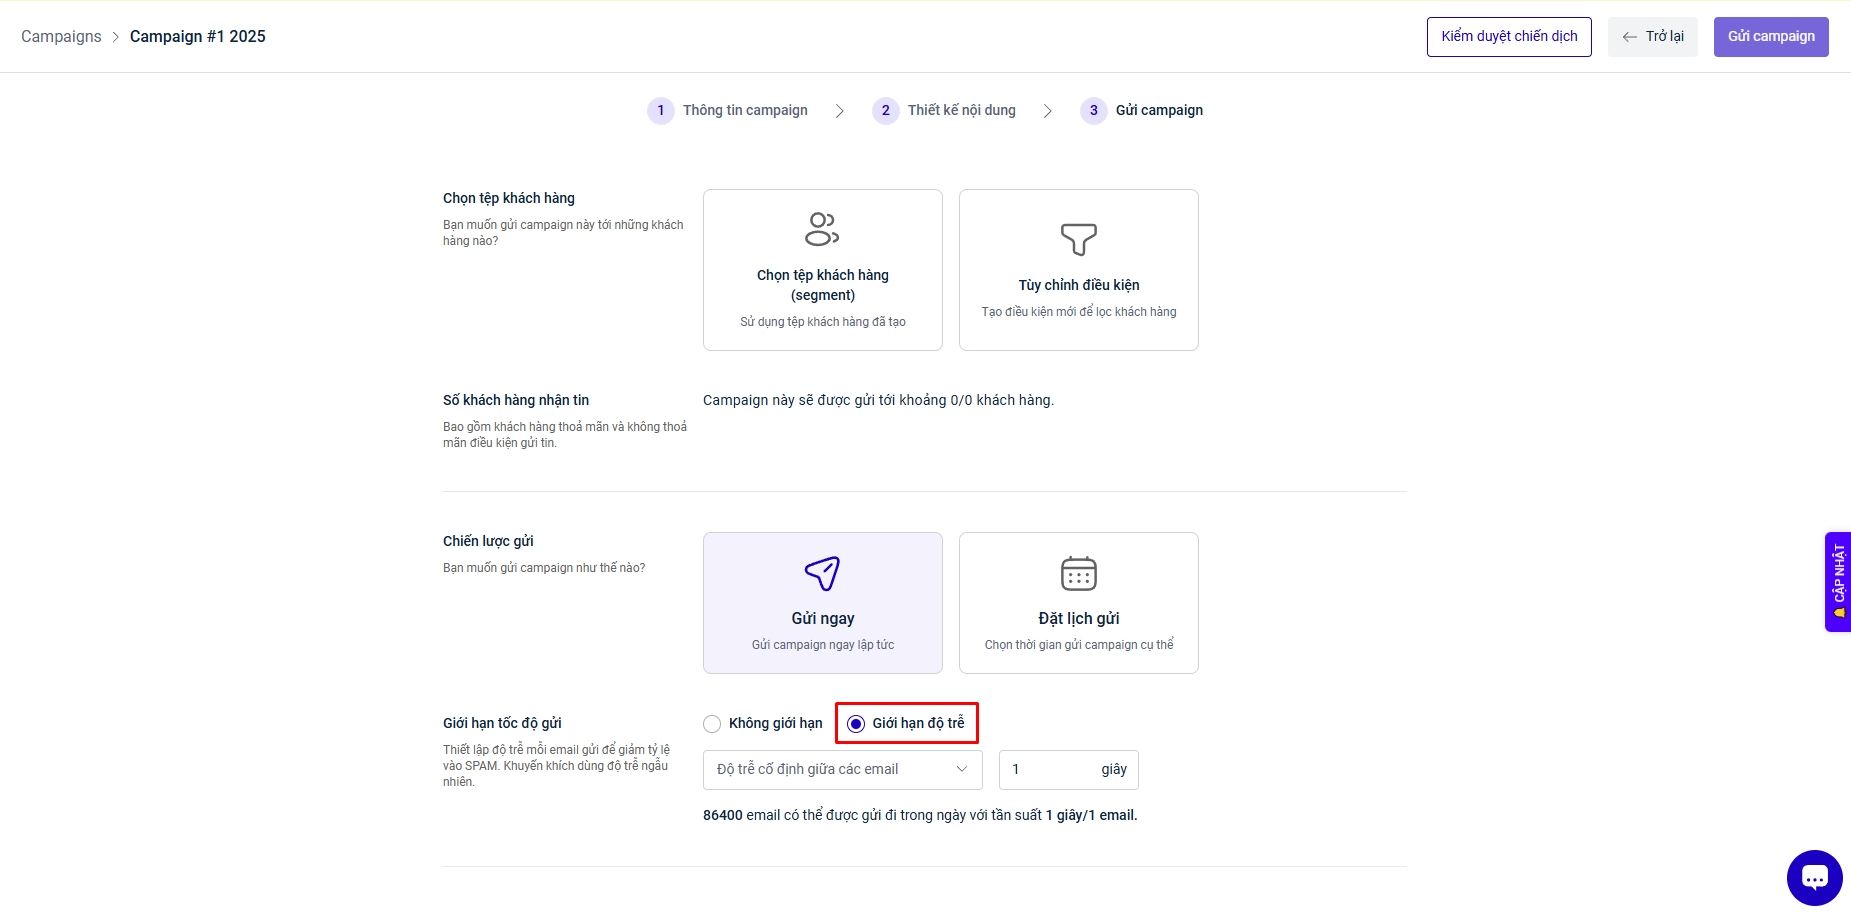
Task: Open the Độ trễ cố định delay dropdown
Action: point(842,770)
